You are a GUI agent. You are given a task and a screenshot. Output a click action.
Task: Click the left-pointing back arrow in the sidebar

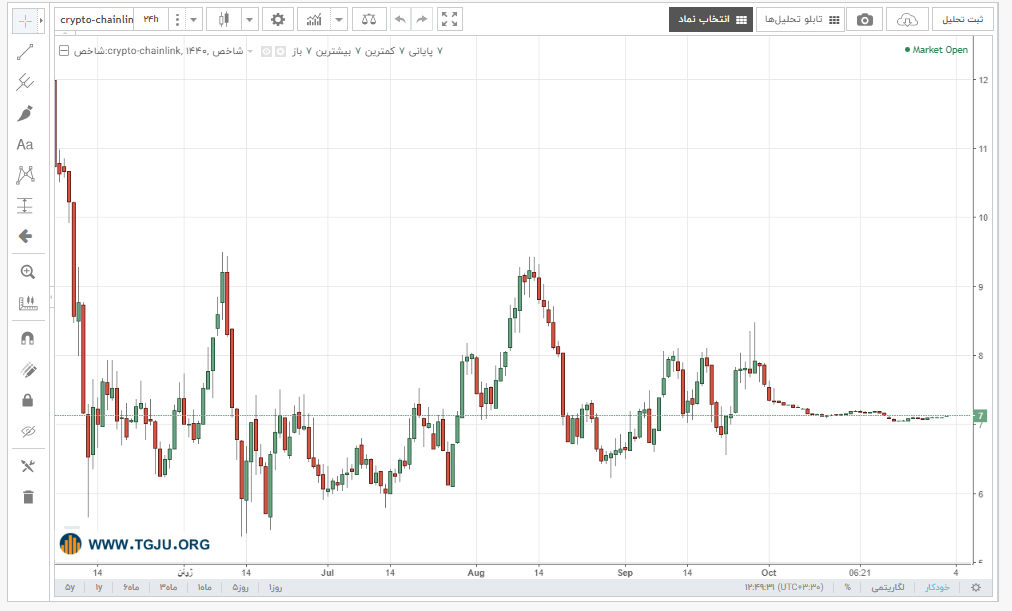[25, 236]
